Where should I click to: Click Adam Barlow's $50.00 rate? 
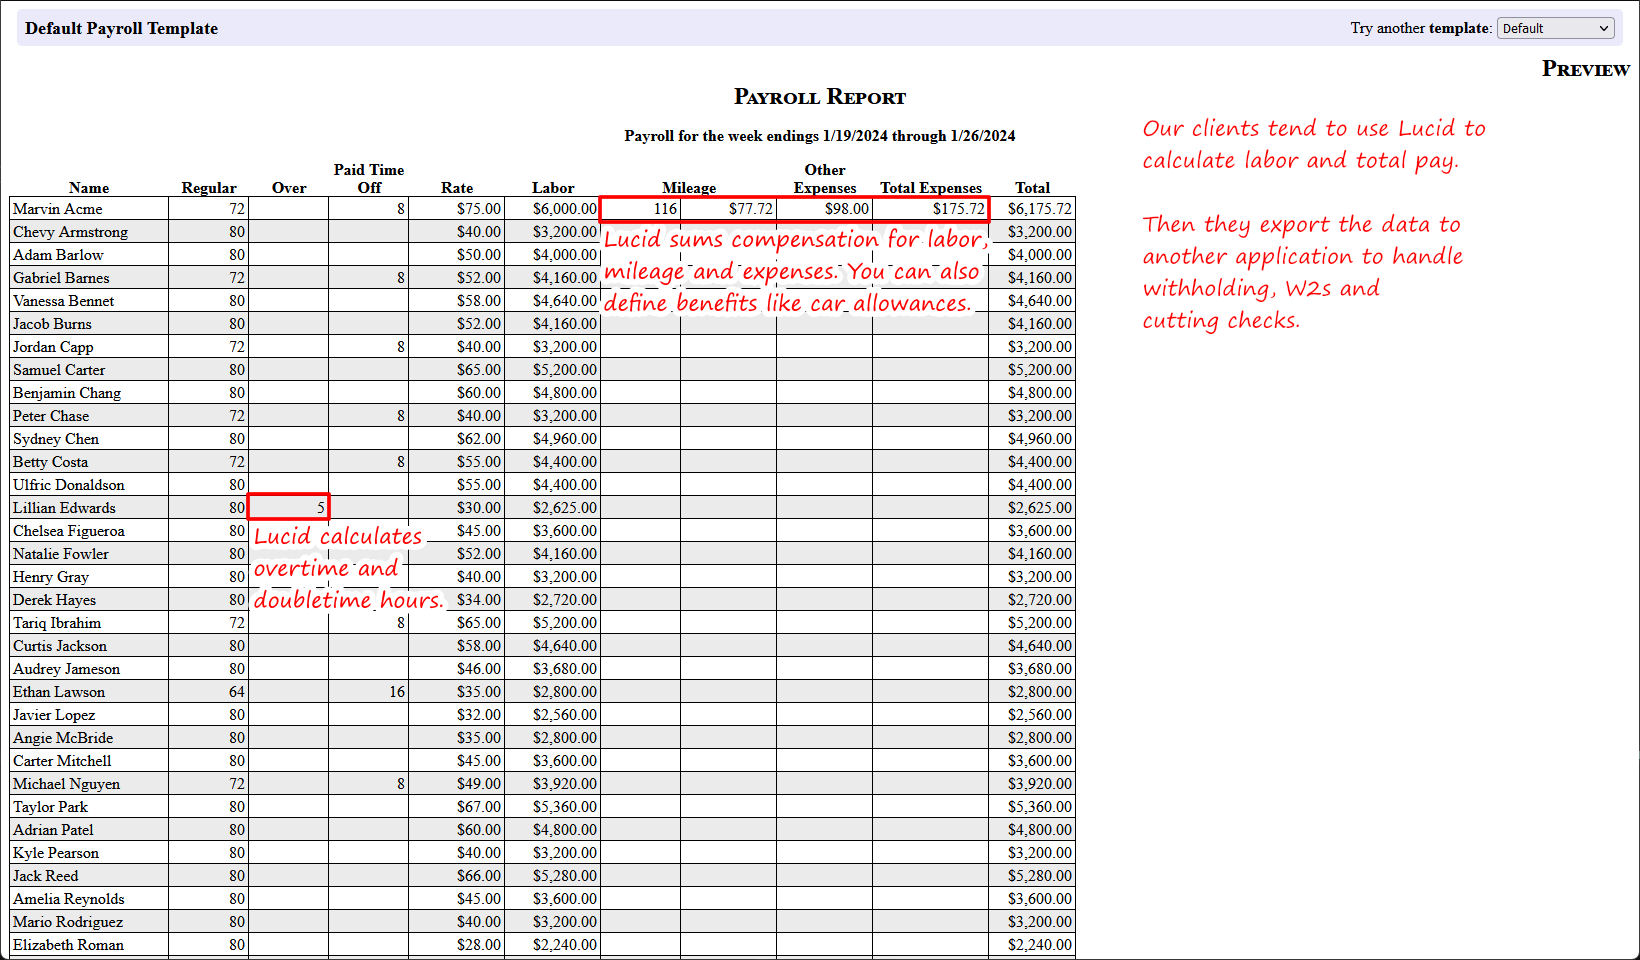[457, 255]
